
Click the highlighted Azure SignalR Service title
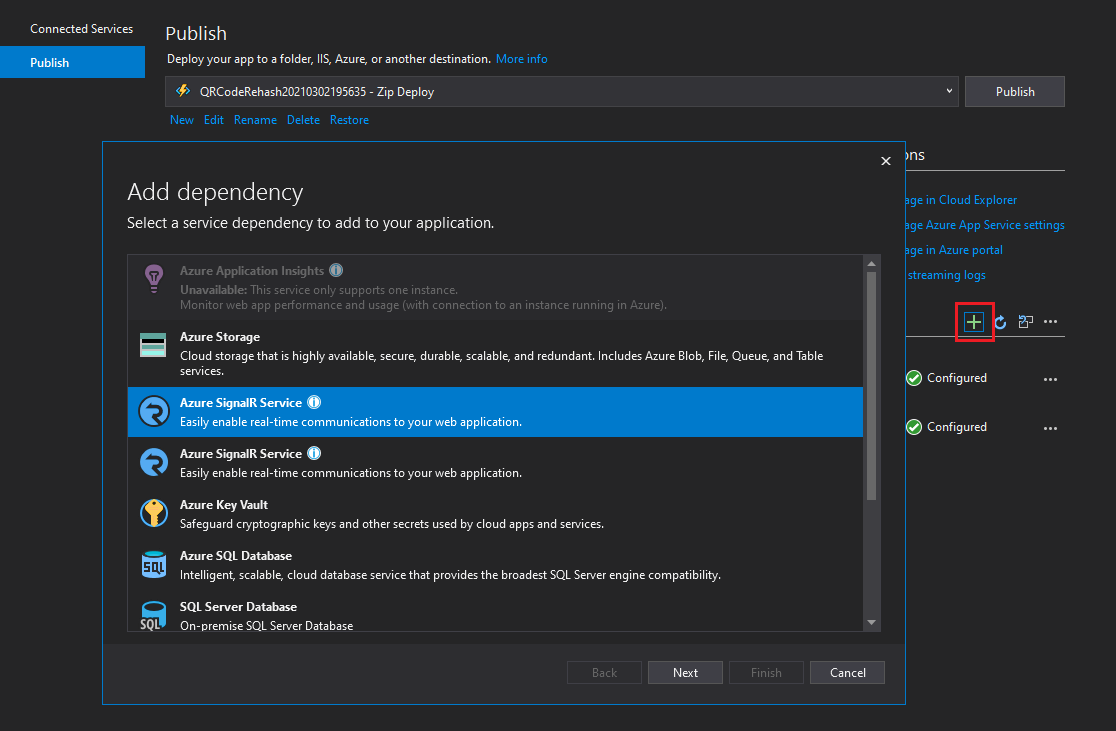tap(241, 403)
